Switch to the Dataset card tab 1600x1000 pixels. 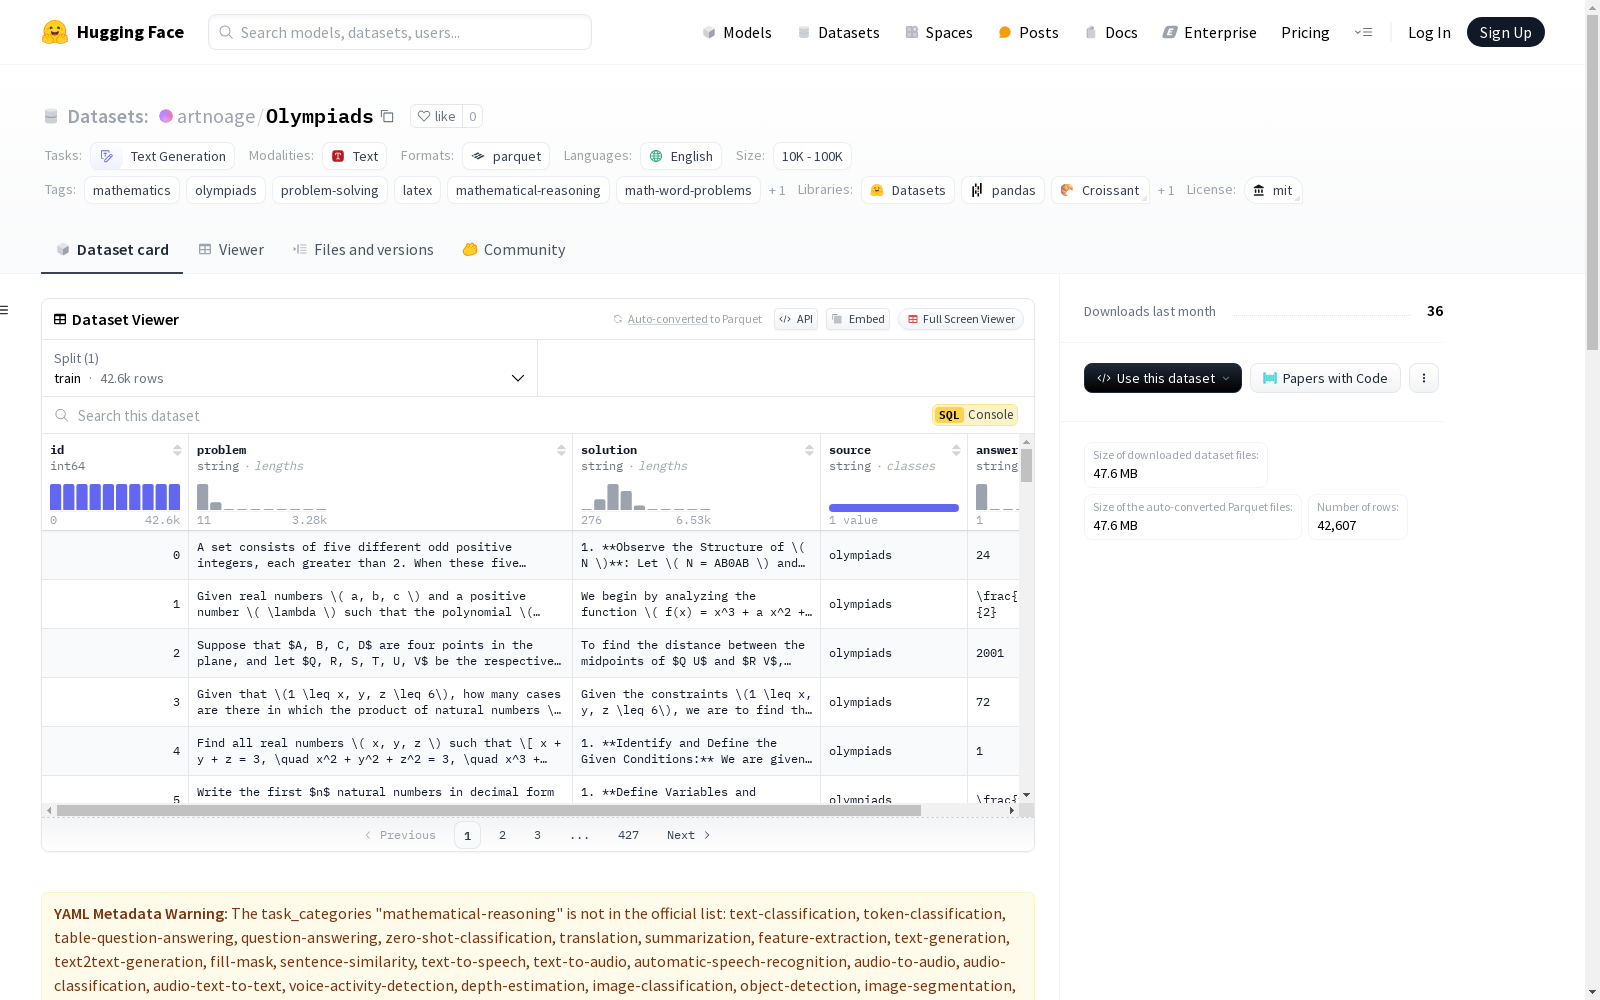(112, 250)
